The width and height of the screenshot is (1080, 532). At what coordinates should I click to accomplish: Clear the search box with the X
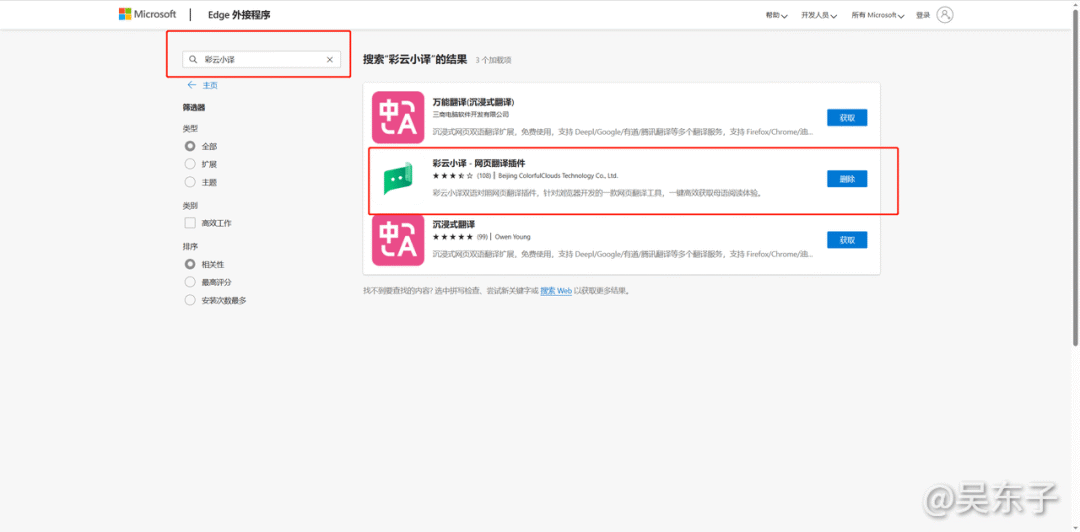(x=329, y=60)
